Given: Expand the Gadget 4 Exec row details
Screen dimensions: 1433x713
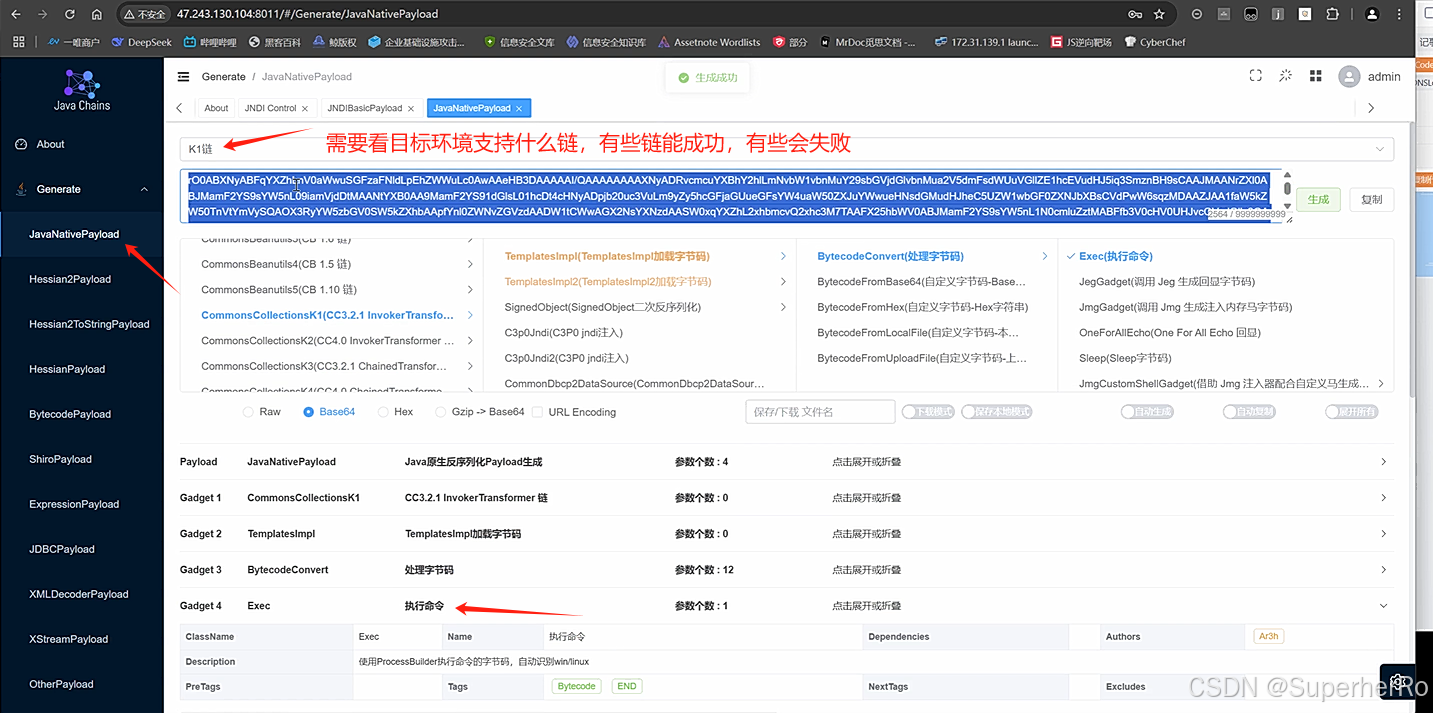Looking at the screenshot, I should click(x=1383, y=605).
